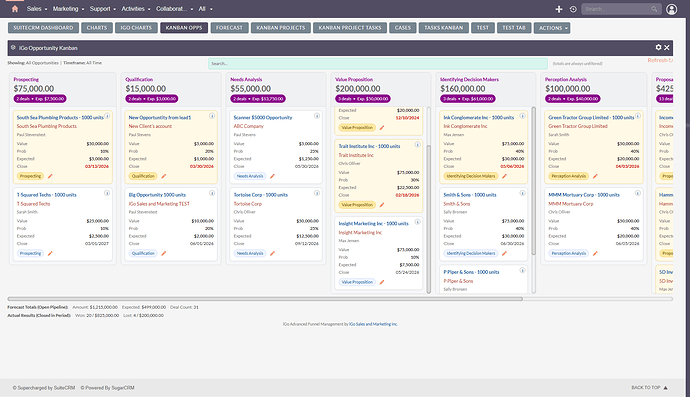Click the Refresh link

coord(660,60)
